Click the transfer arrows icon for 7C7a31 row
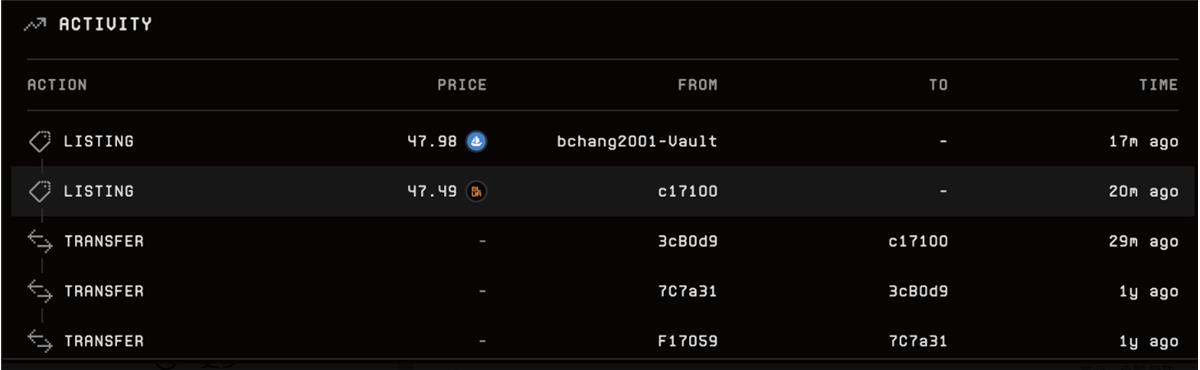This screenshot has width=1200, height=370. click(39, 291)
